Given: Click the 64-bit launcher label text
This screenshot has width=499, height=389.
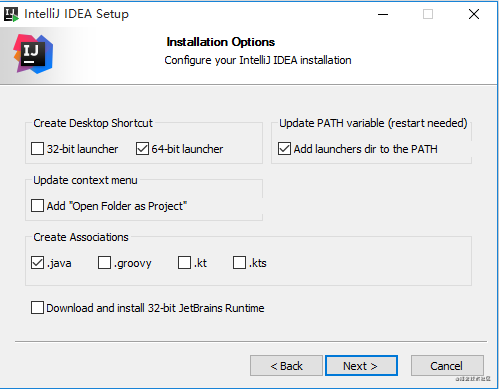Looking at the screenshot, I should (187, 149).
